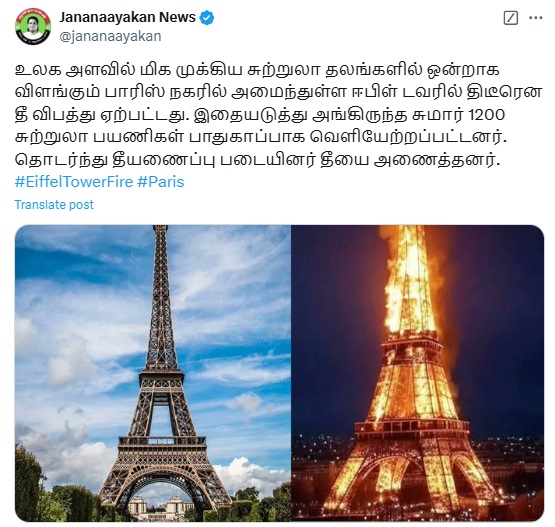
Task: Follow the #Paris hashtag
Action: tap(161, 182)
